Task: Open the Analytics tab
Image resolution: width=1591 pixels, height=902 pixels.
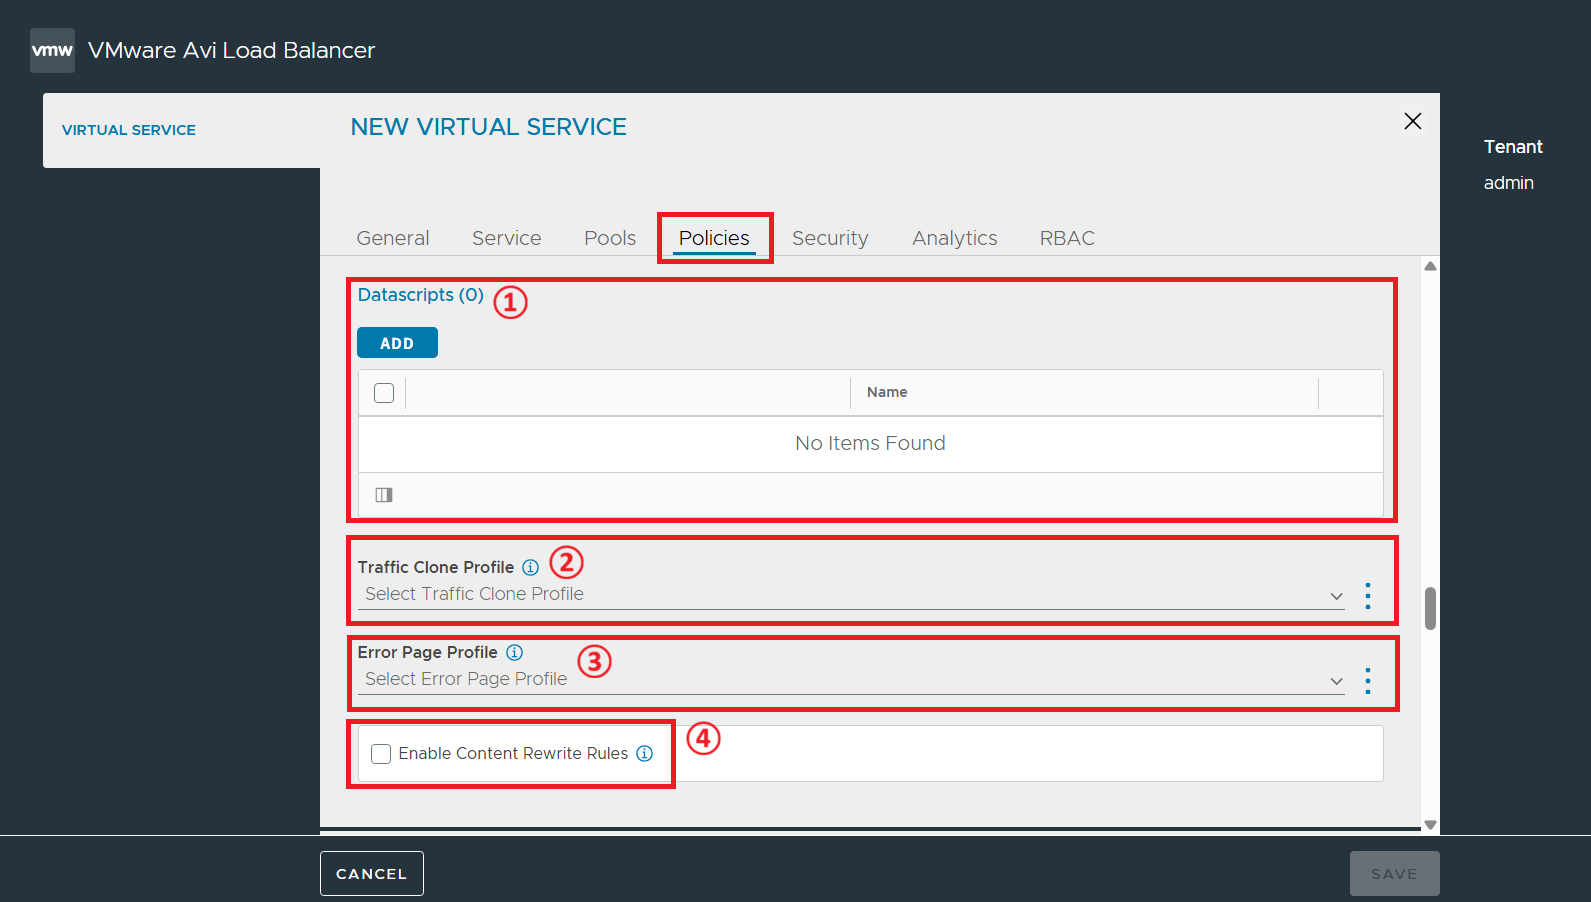Action: tap(955, 238)
